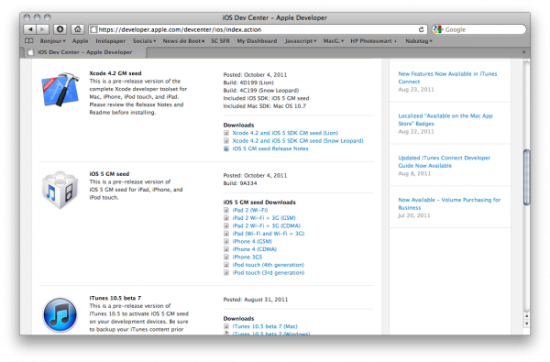Open iOS 5 GM seed Release Notes
550x362 pixels.
[x=270, y=149]
